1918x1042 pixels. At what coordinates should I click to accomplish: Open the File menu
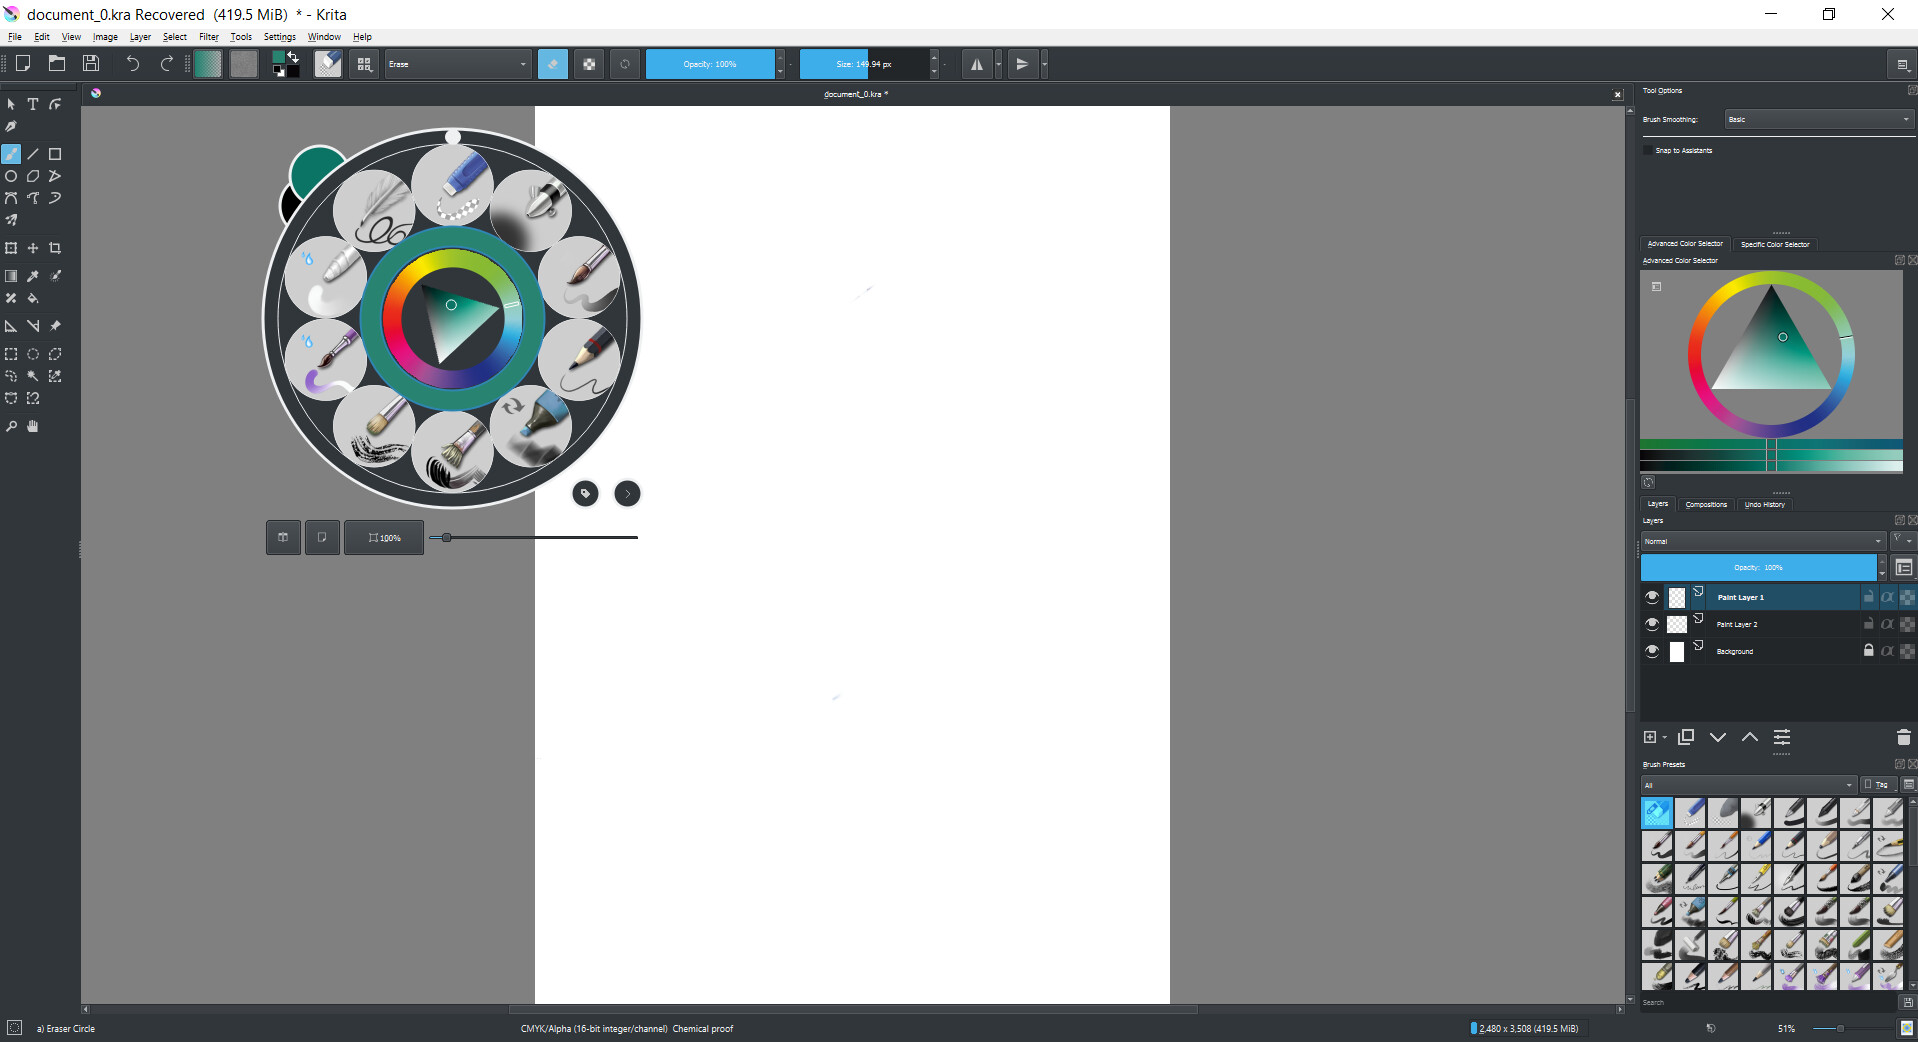(15, 37)
